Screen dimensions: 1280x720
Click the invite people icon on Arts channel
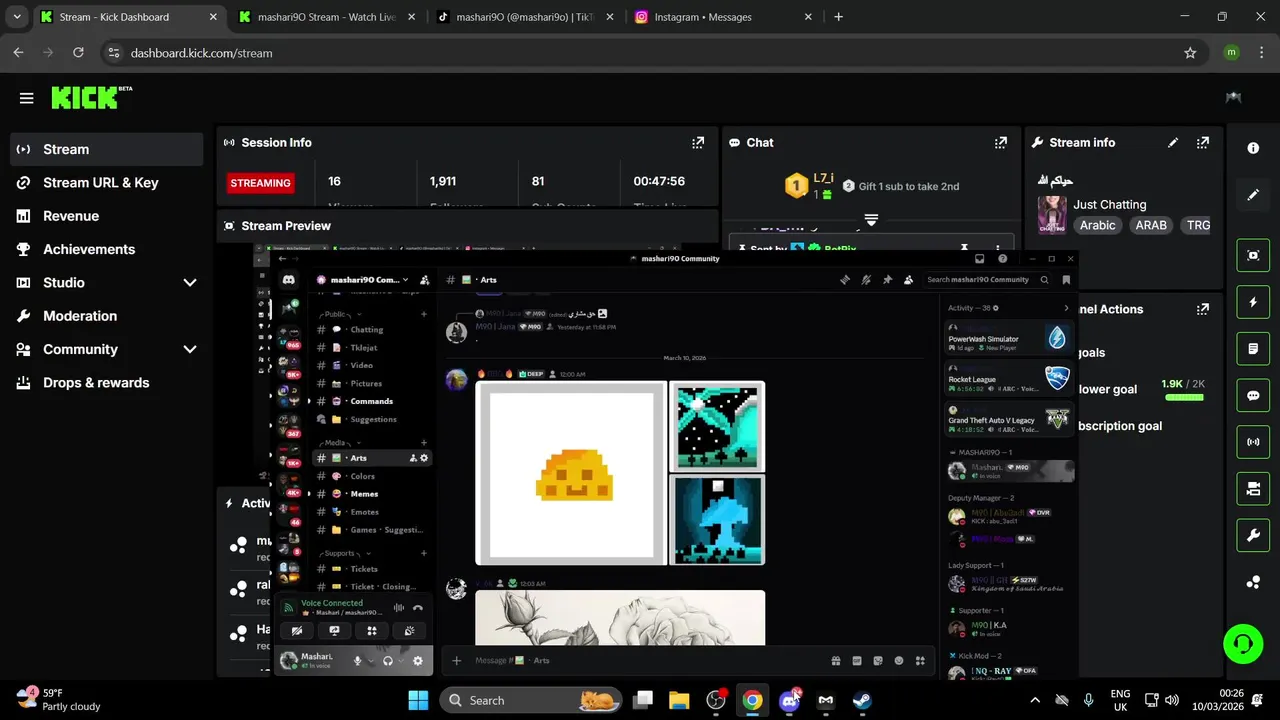click(413, 458)
